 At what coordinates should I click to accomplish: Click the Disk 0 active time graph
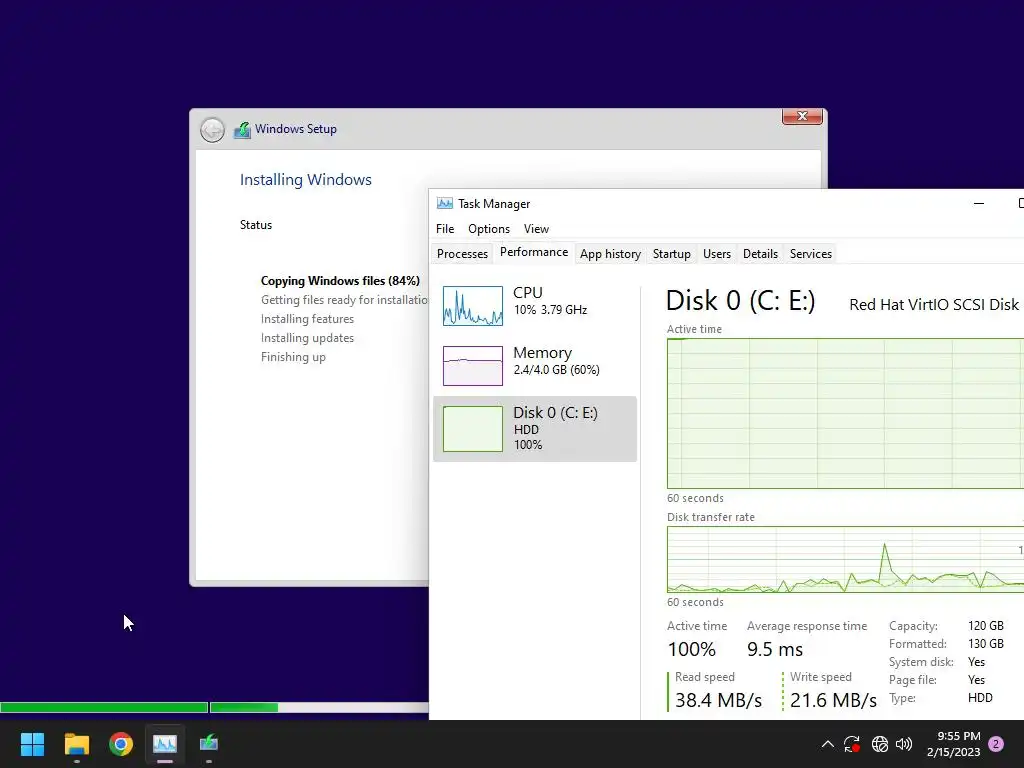[x=845, y=413]
